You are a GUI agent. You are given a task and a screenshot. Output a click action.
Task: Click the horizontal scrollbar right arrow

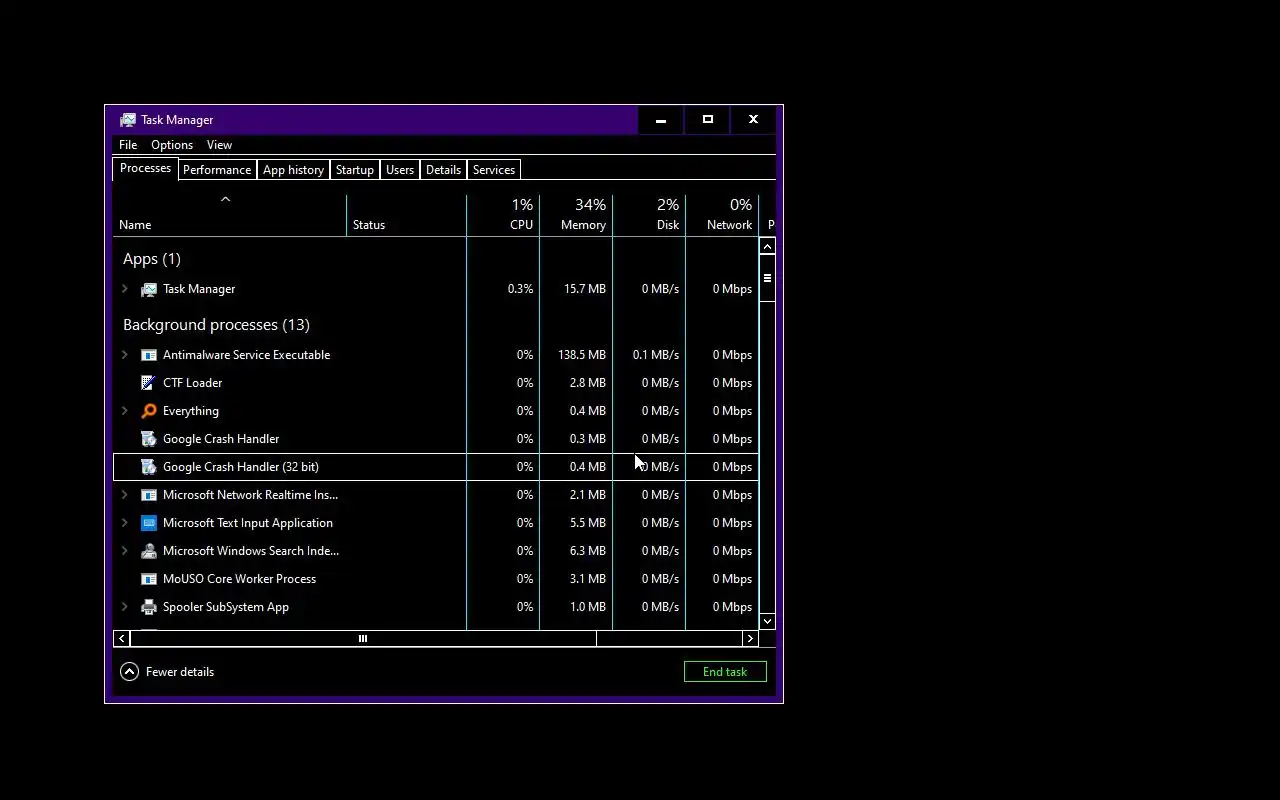(750, 638)
